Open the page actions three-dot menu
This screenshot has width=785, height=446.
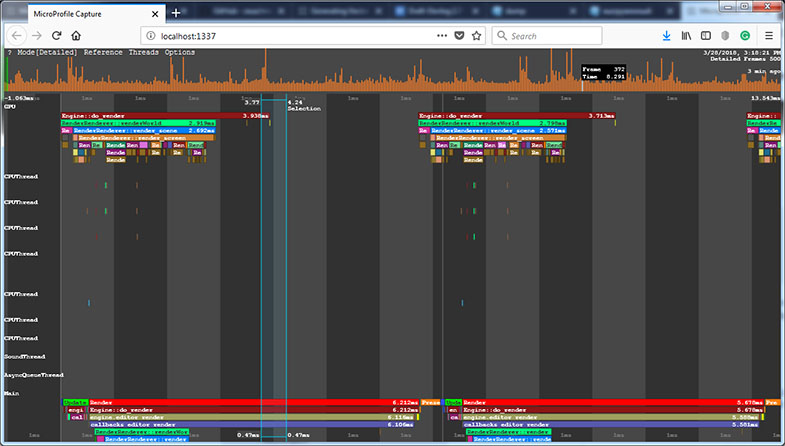point(442,35)
